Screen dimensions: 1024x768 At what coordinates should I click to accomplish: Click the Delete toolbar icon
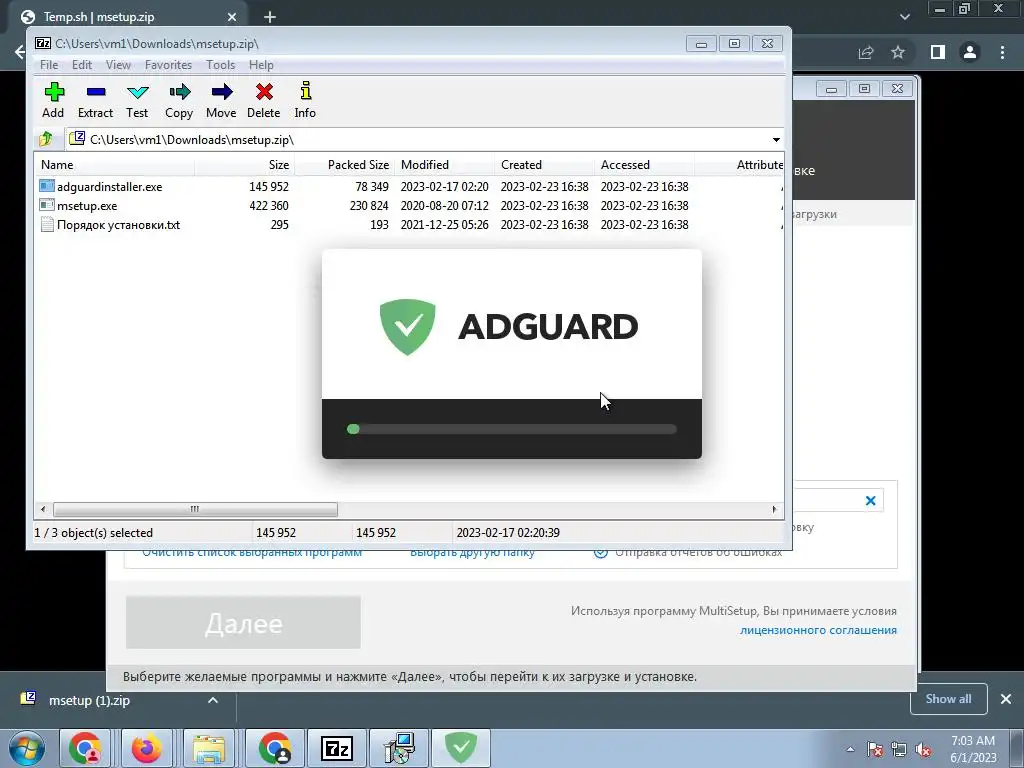coord(264,92)
